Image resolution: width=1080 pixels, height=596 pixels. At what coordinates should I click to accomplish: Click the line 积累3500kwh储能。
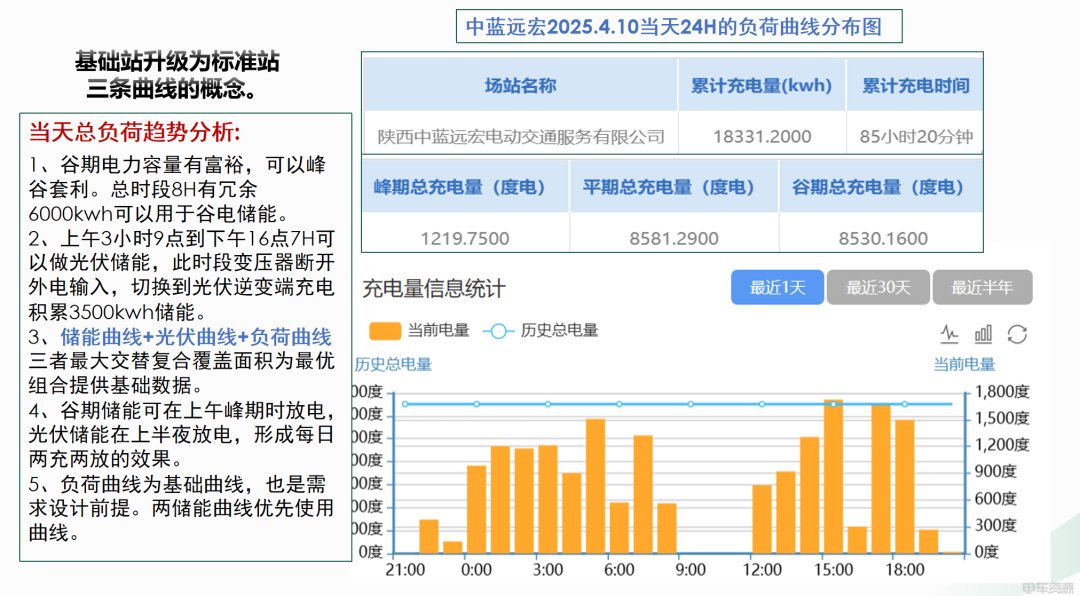[x=118, y=313]
